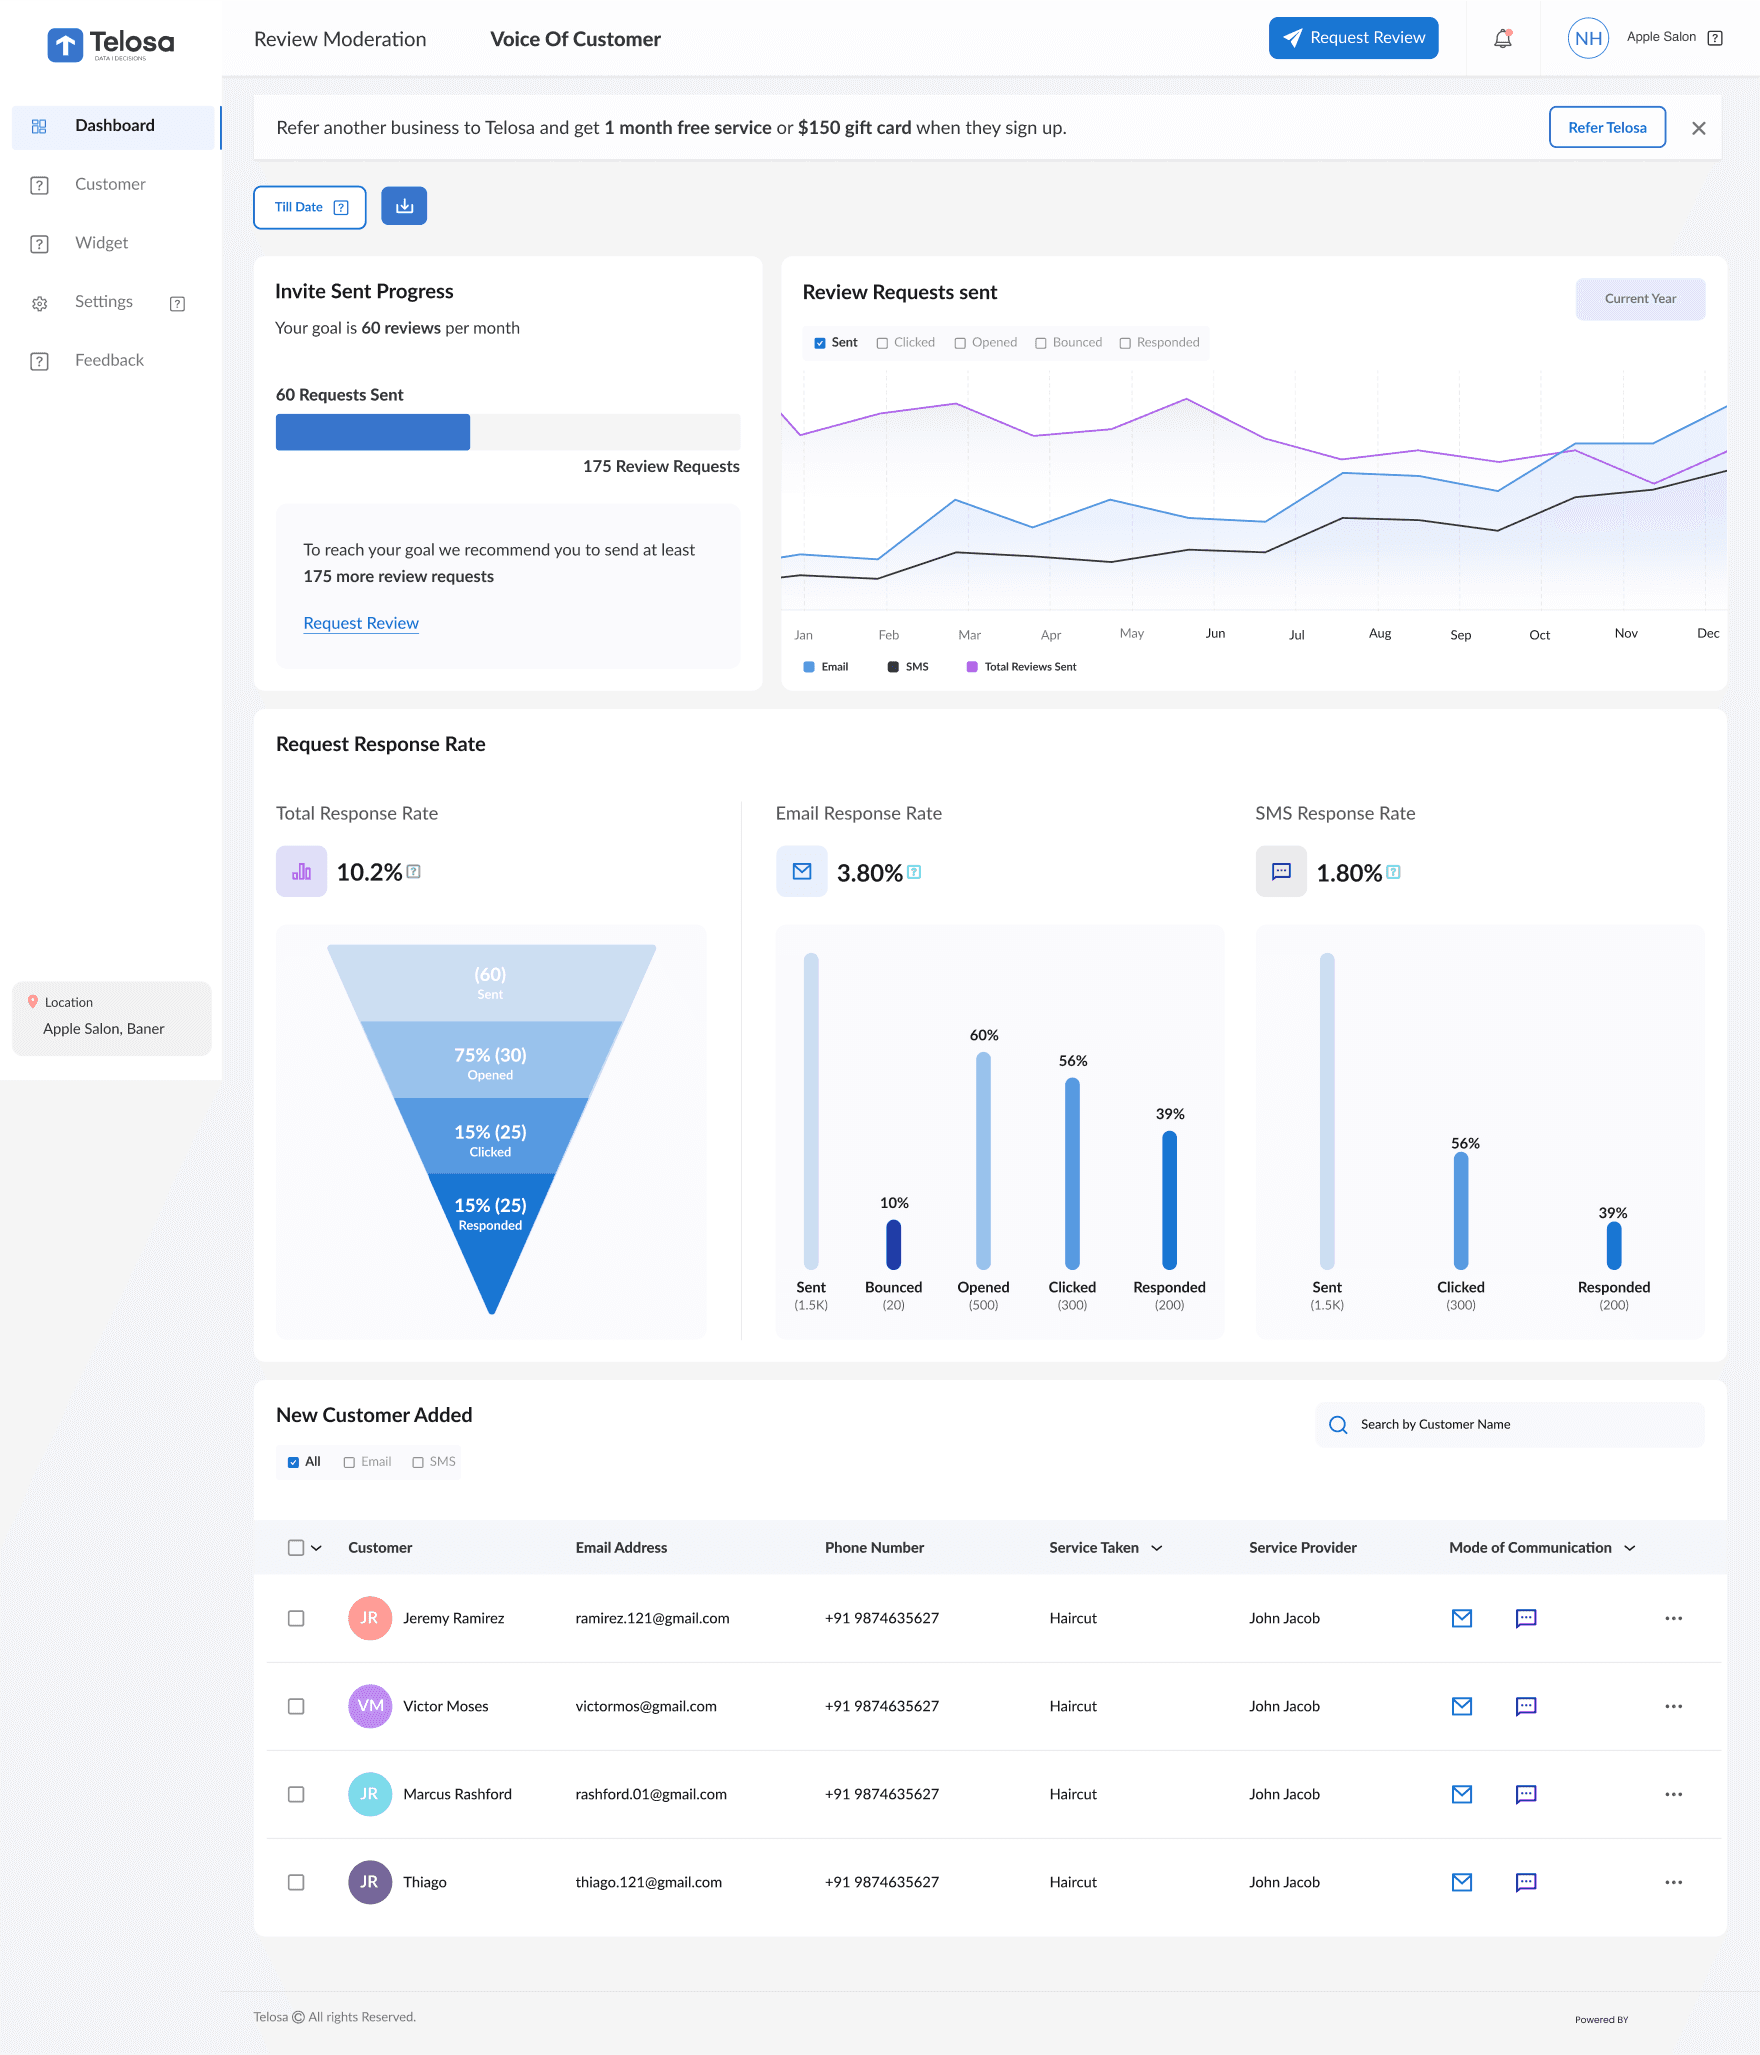Click the SMS Response Rate chat icon
The image size is (1760, 2055).
(x=1281, y=871)
